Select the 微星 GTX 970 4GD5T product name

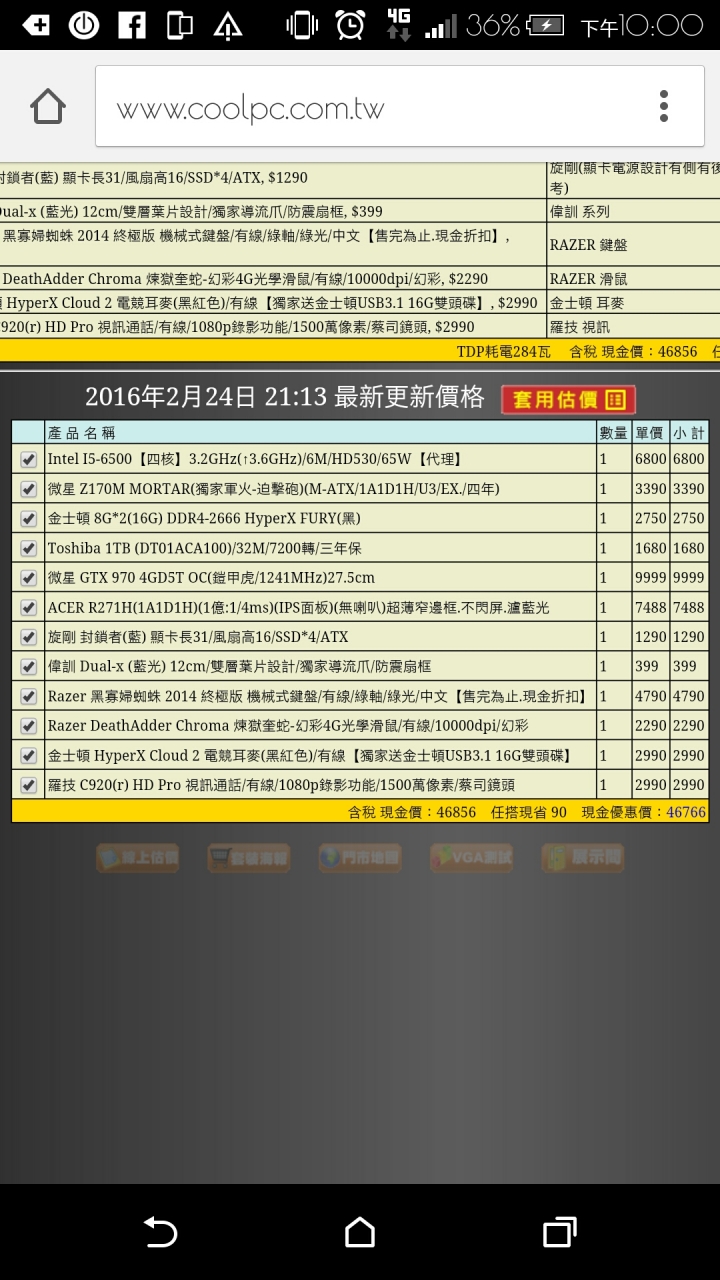click(211, 578)
